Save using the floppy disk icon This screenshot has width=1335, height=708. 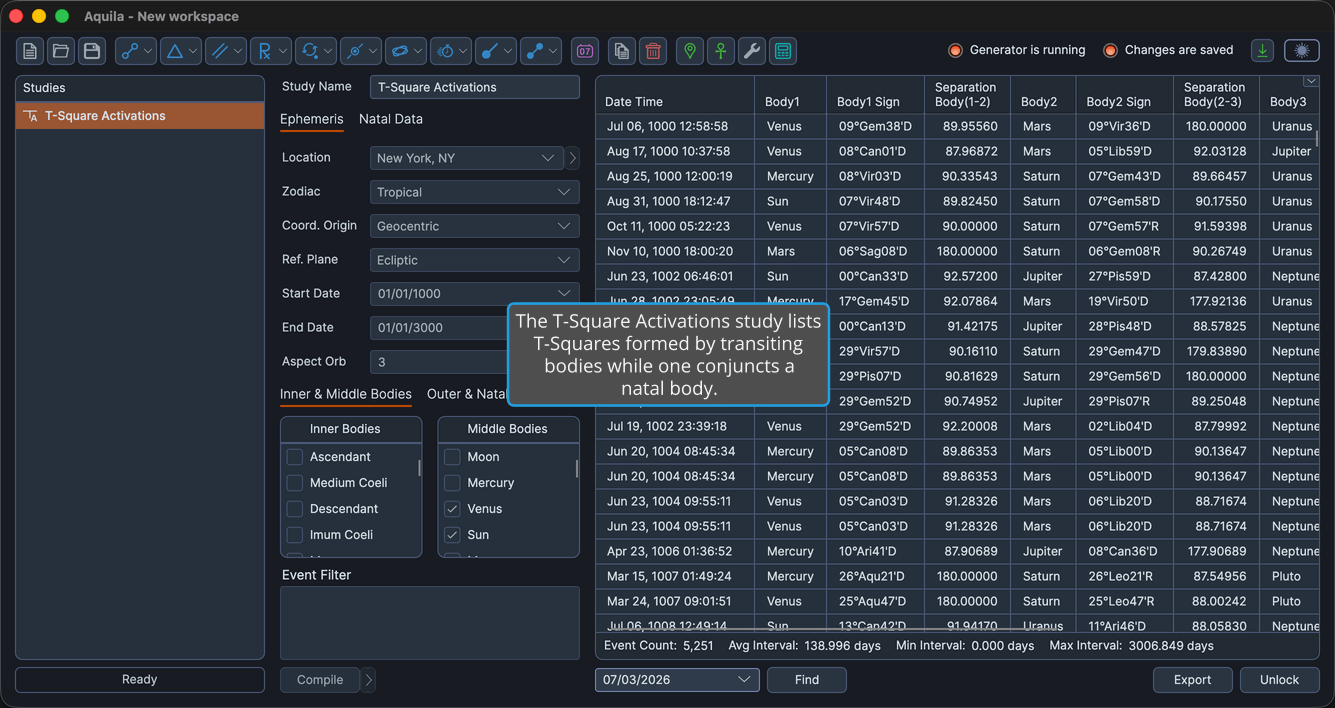(x=92, y=51)
